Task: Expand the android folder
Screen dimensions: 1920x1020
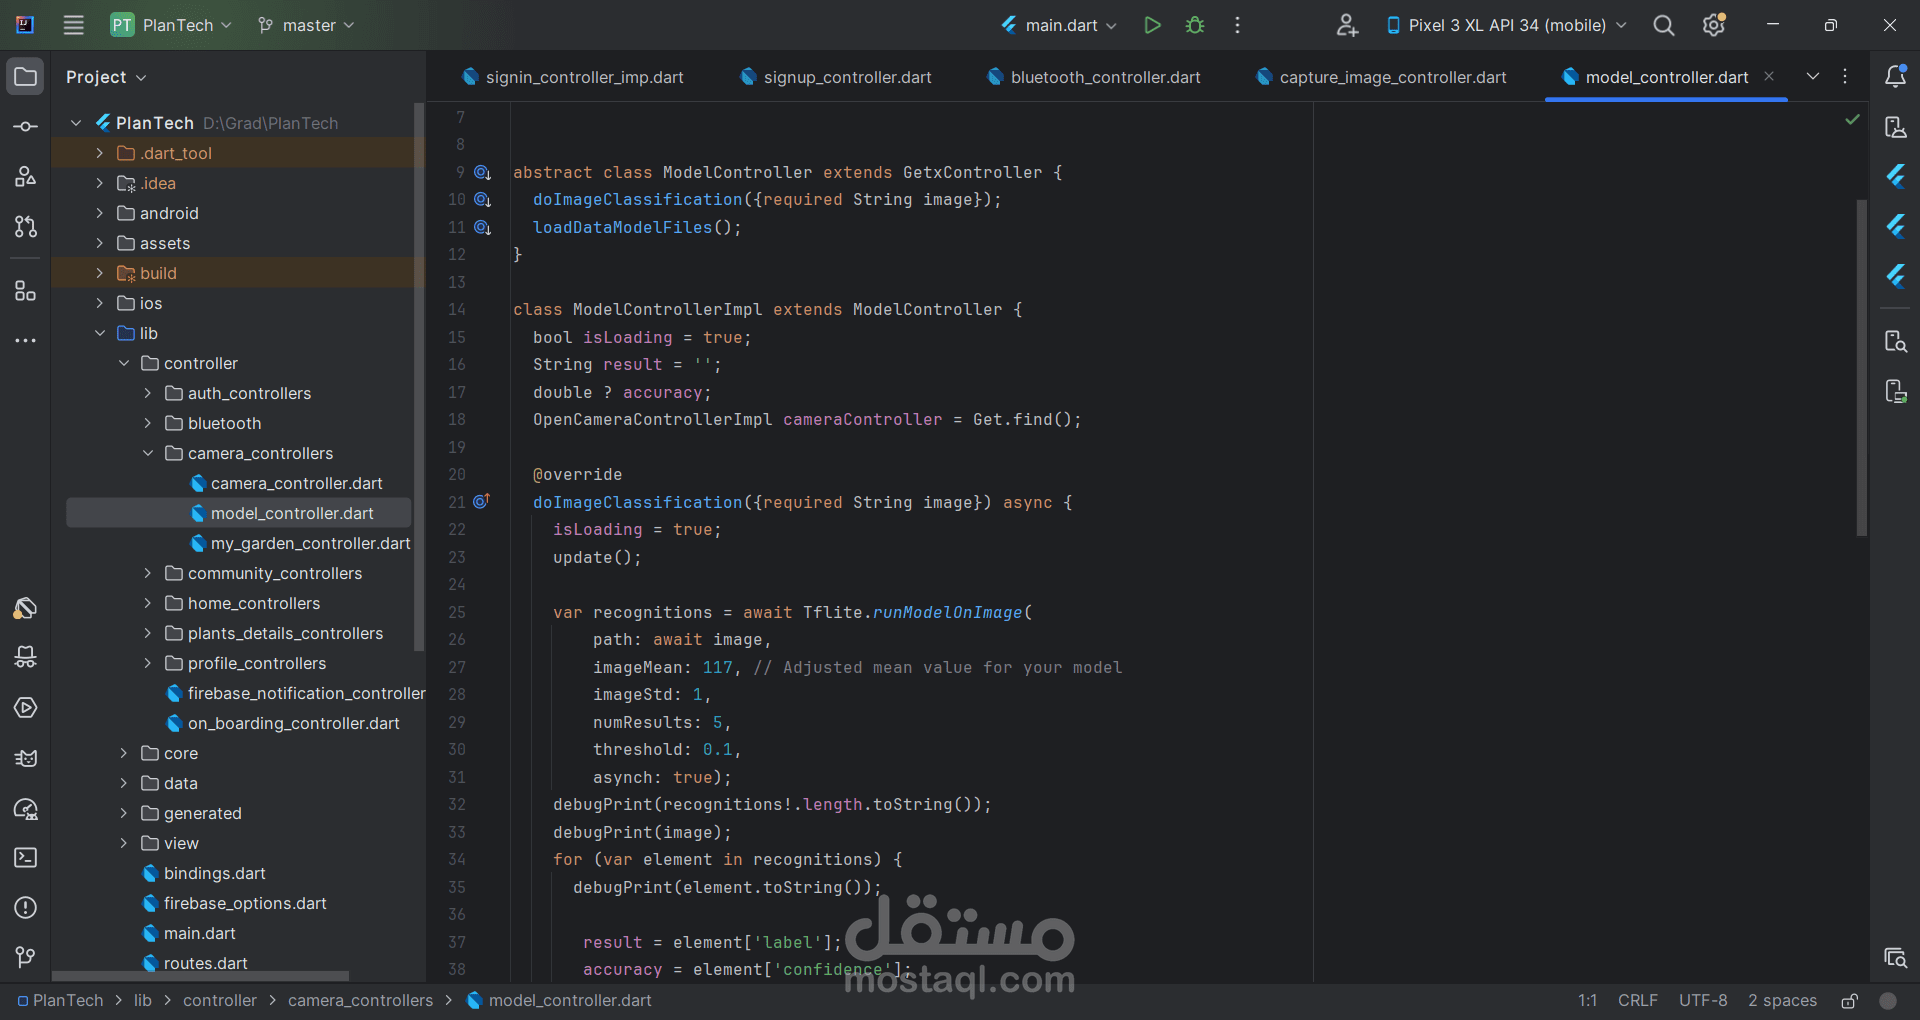Action: tap(99, 213)
